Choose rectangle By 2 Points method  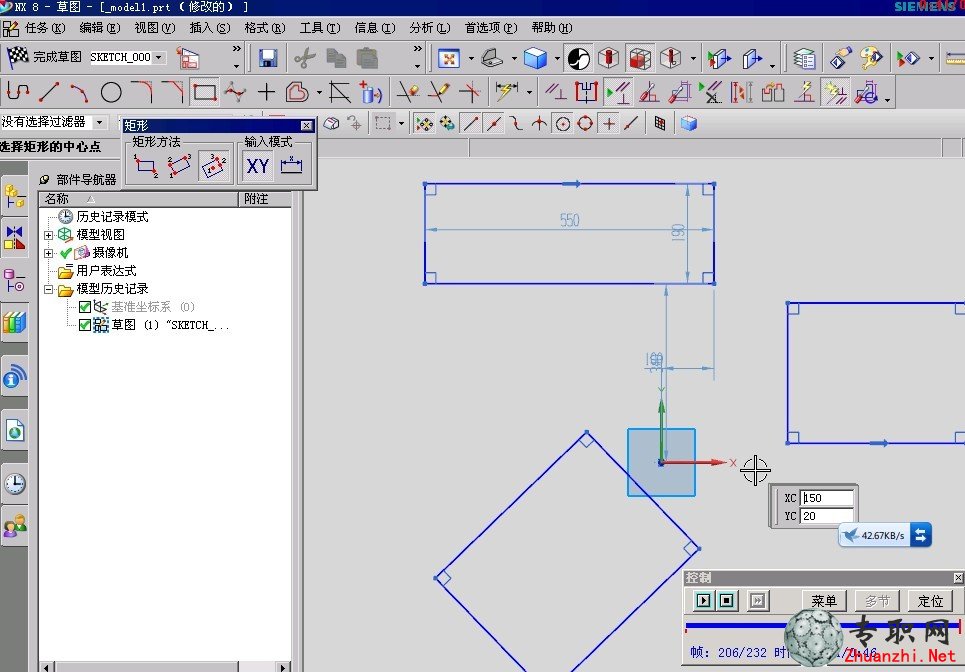click(x=146, y=166)
